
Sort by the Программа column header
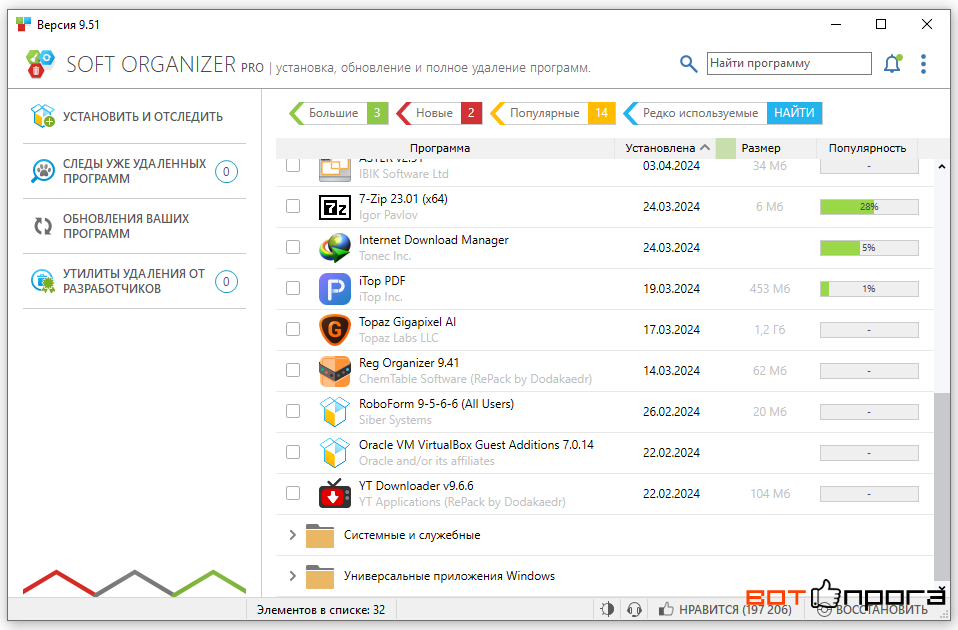coord(440,148)
